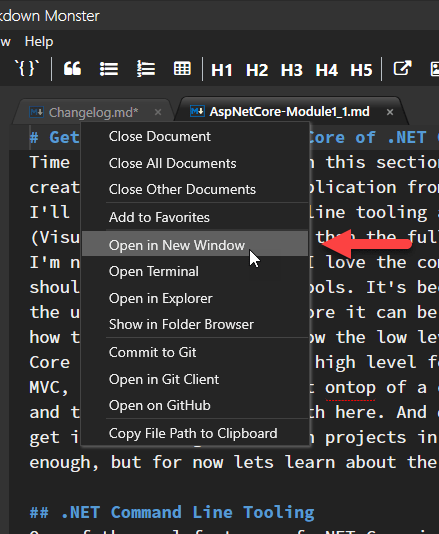Screen dimensions: 439x534
Task: Apply H5 heading formatting
Action: click(361, 70)
